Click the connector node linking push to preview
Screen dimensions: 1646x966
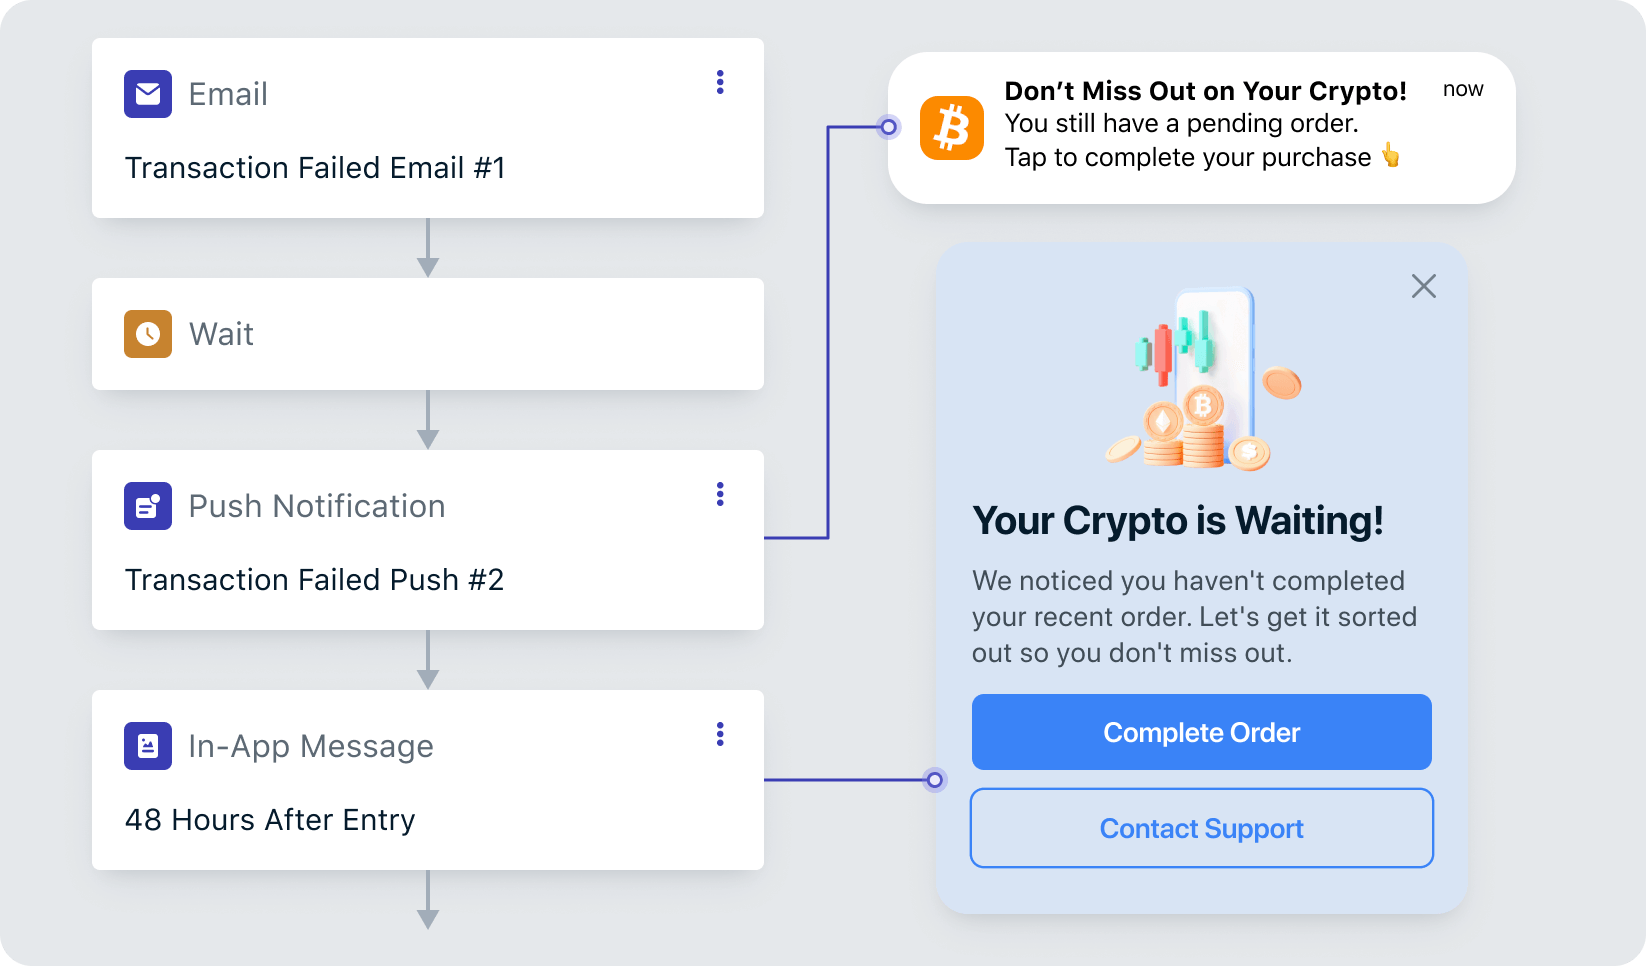pyautogui.click(x=889, y=127)
